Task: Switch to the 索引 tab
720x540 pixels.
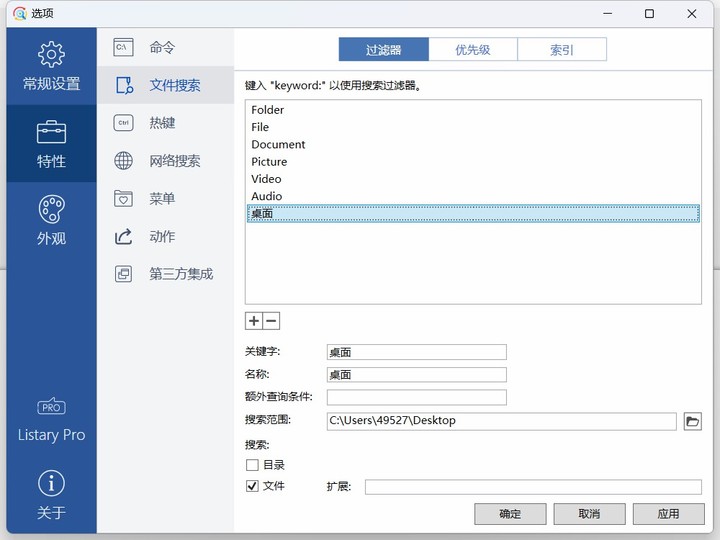Action: [561, 50]
